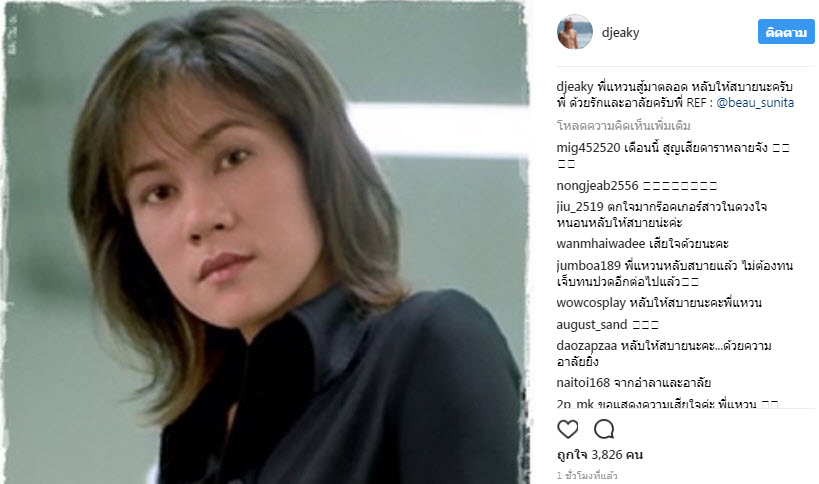Open commenter mig452520's profile
The height and width of the screenshot is (484, 819).
pos(588,148)
